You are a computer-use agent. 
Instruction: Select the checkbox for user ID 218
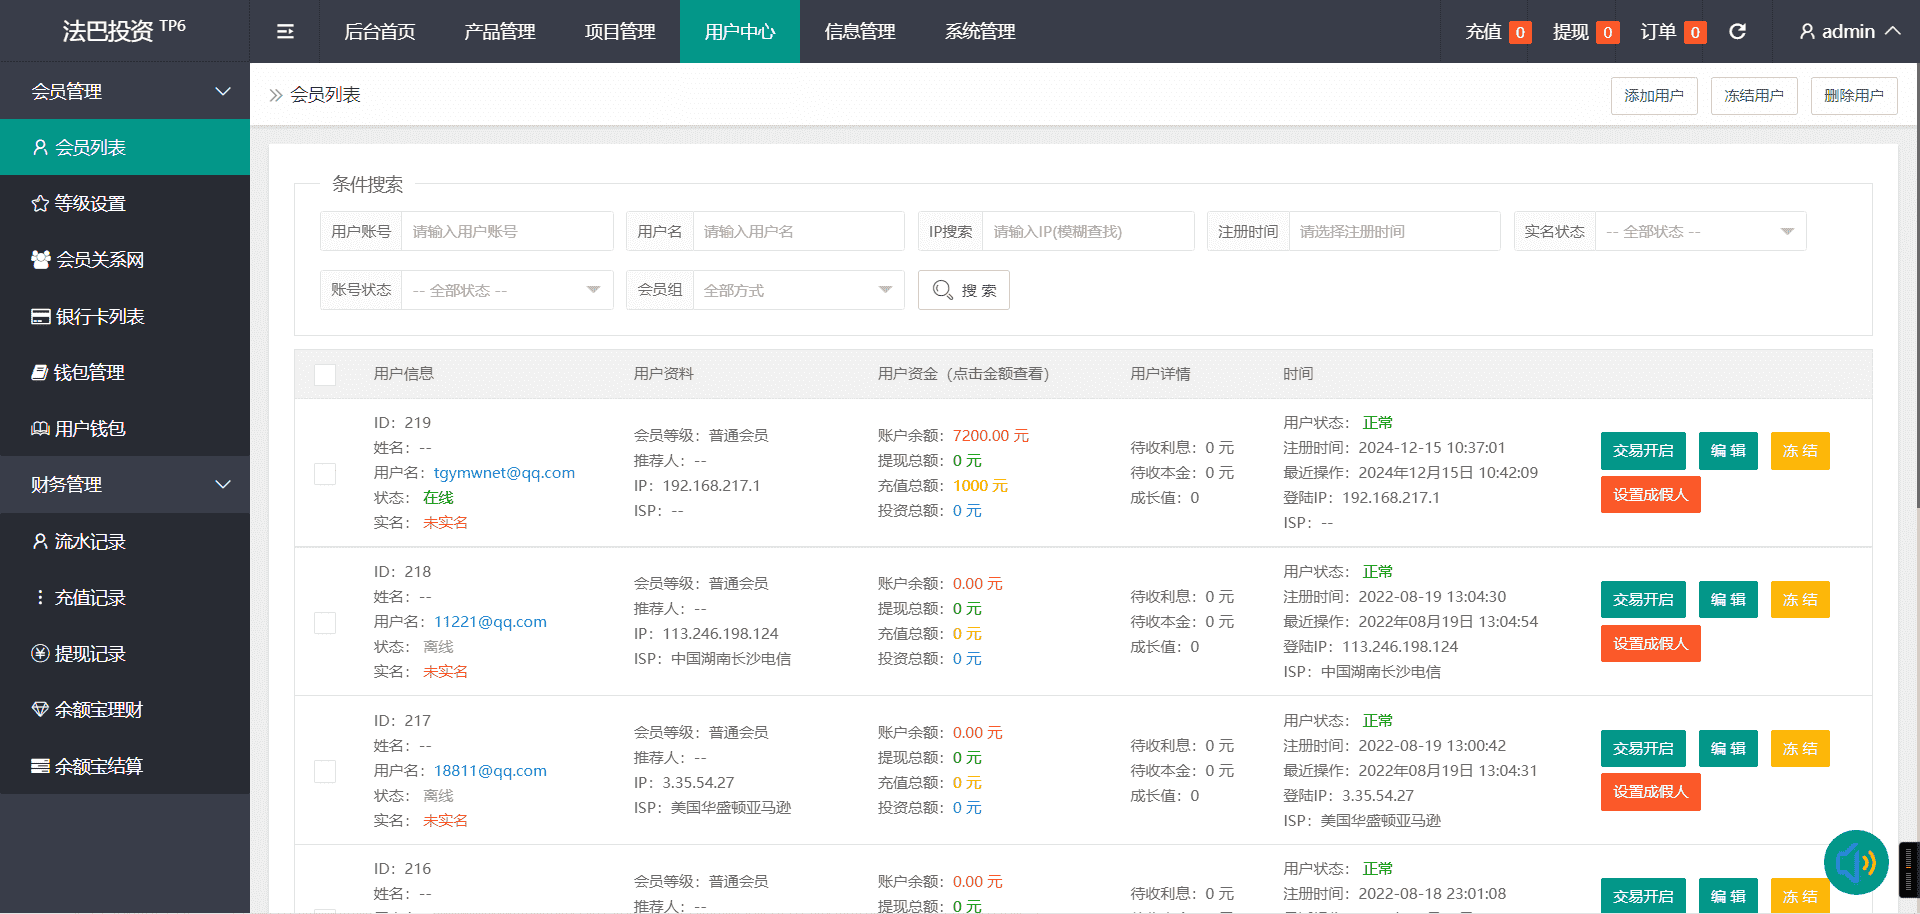[325, 623]
